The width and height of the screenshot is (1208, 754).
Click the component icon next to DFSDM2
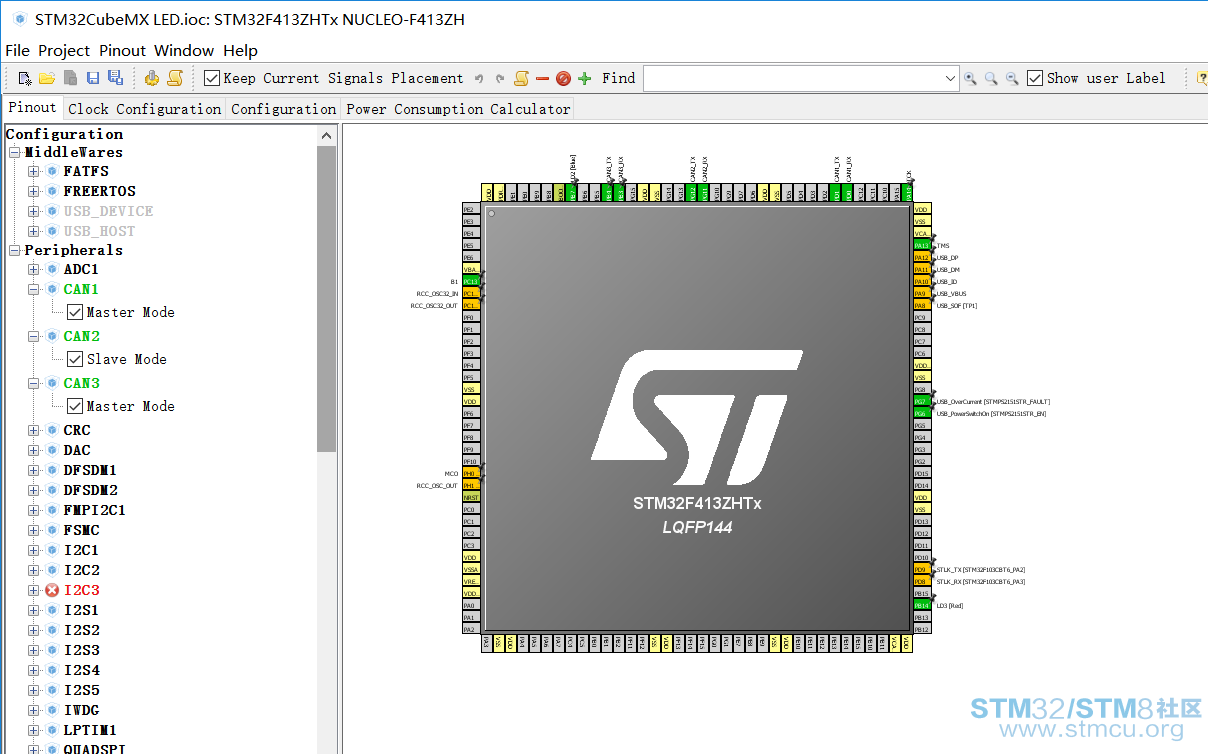point(52,490)
